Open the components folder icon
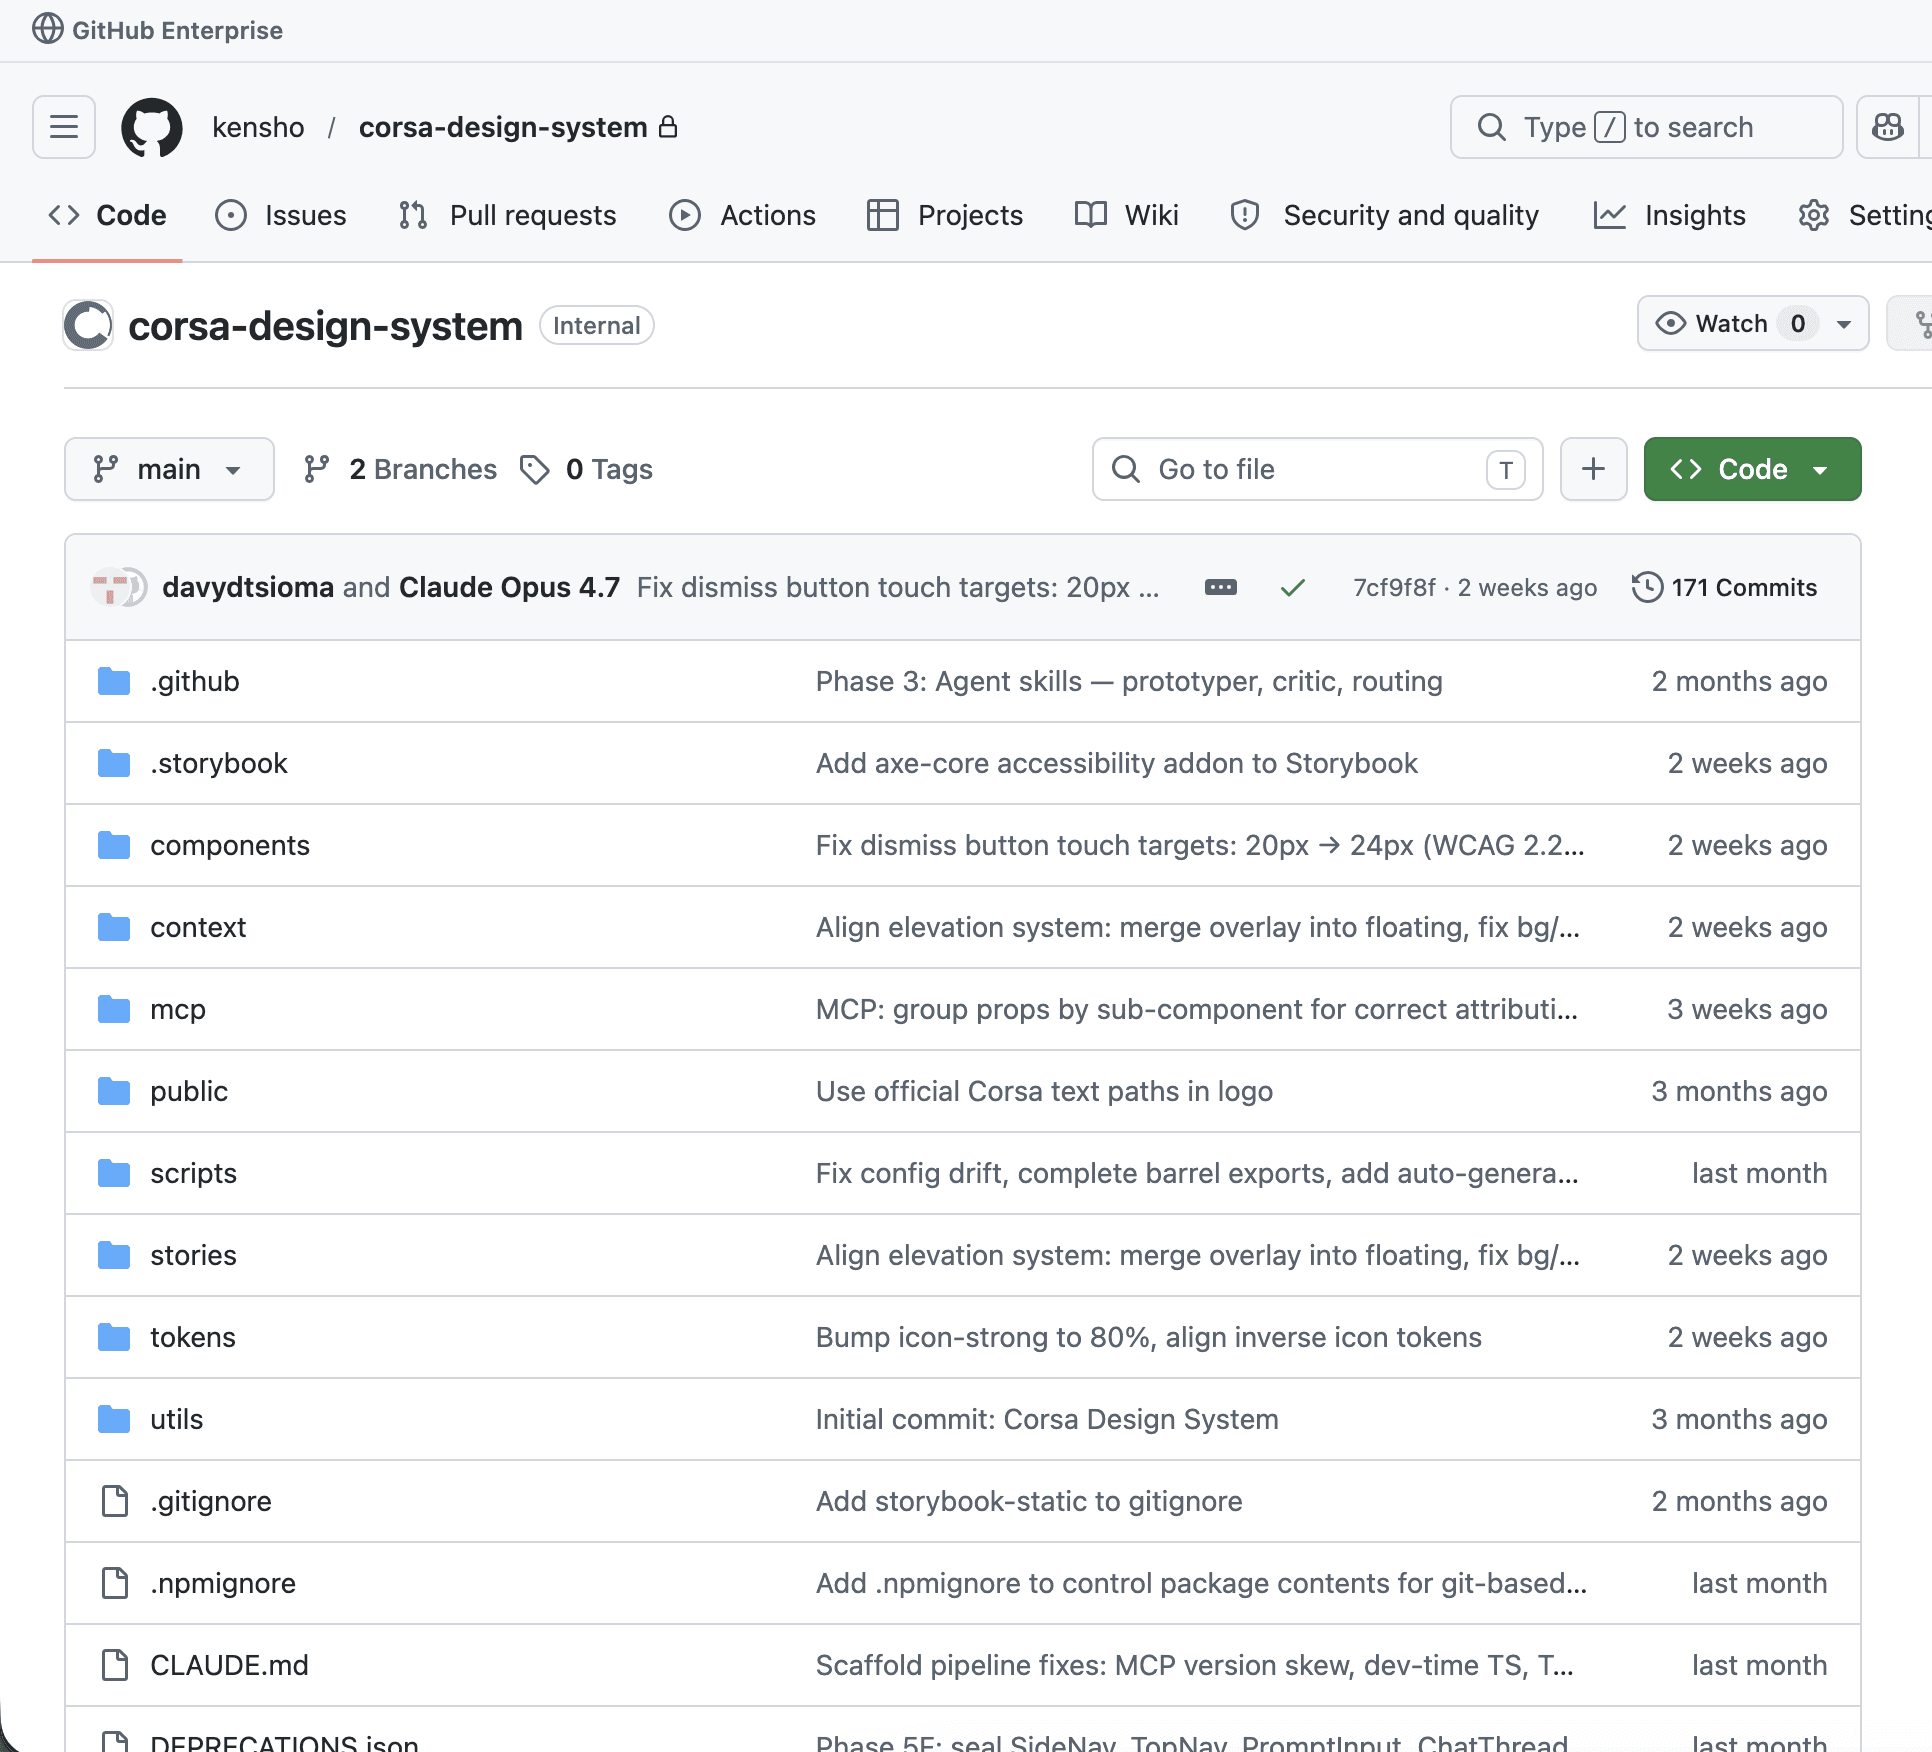Viewport: 1932px width, 1752px height. 114,845
